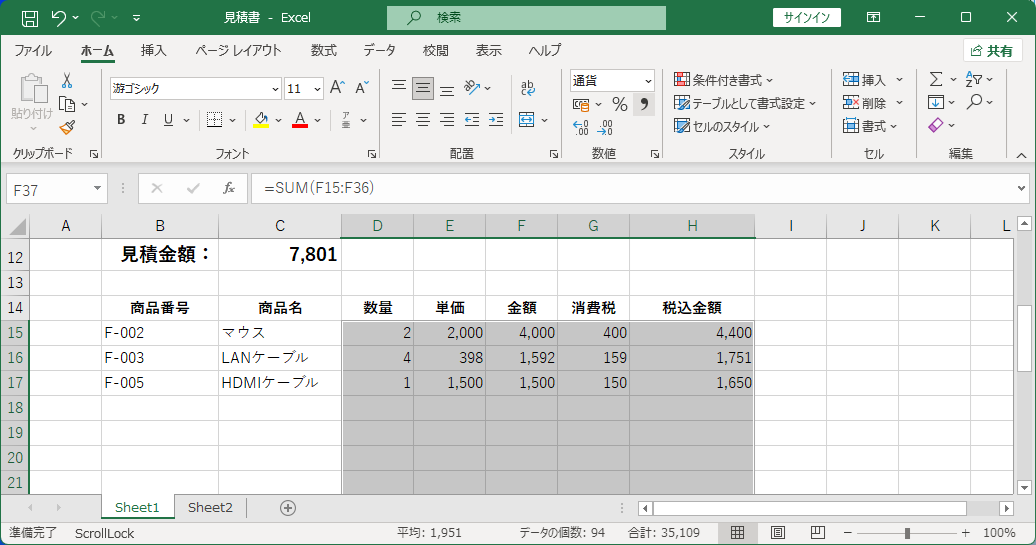
Task: Toggle align left
Action: tap(398, 120)
